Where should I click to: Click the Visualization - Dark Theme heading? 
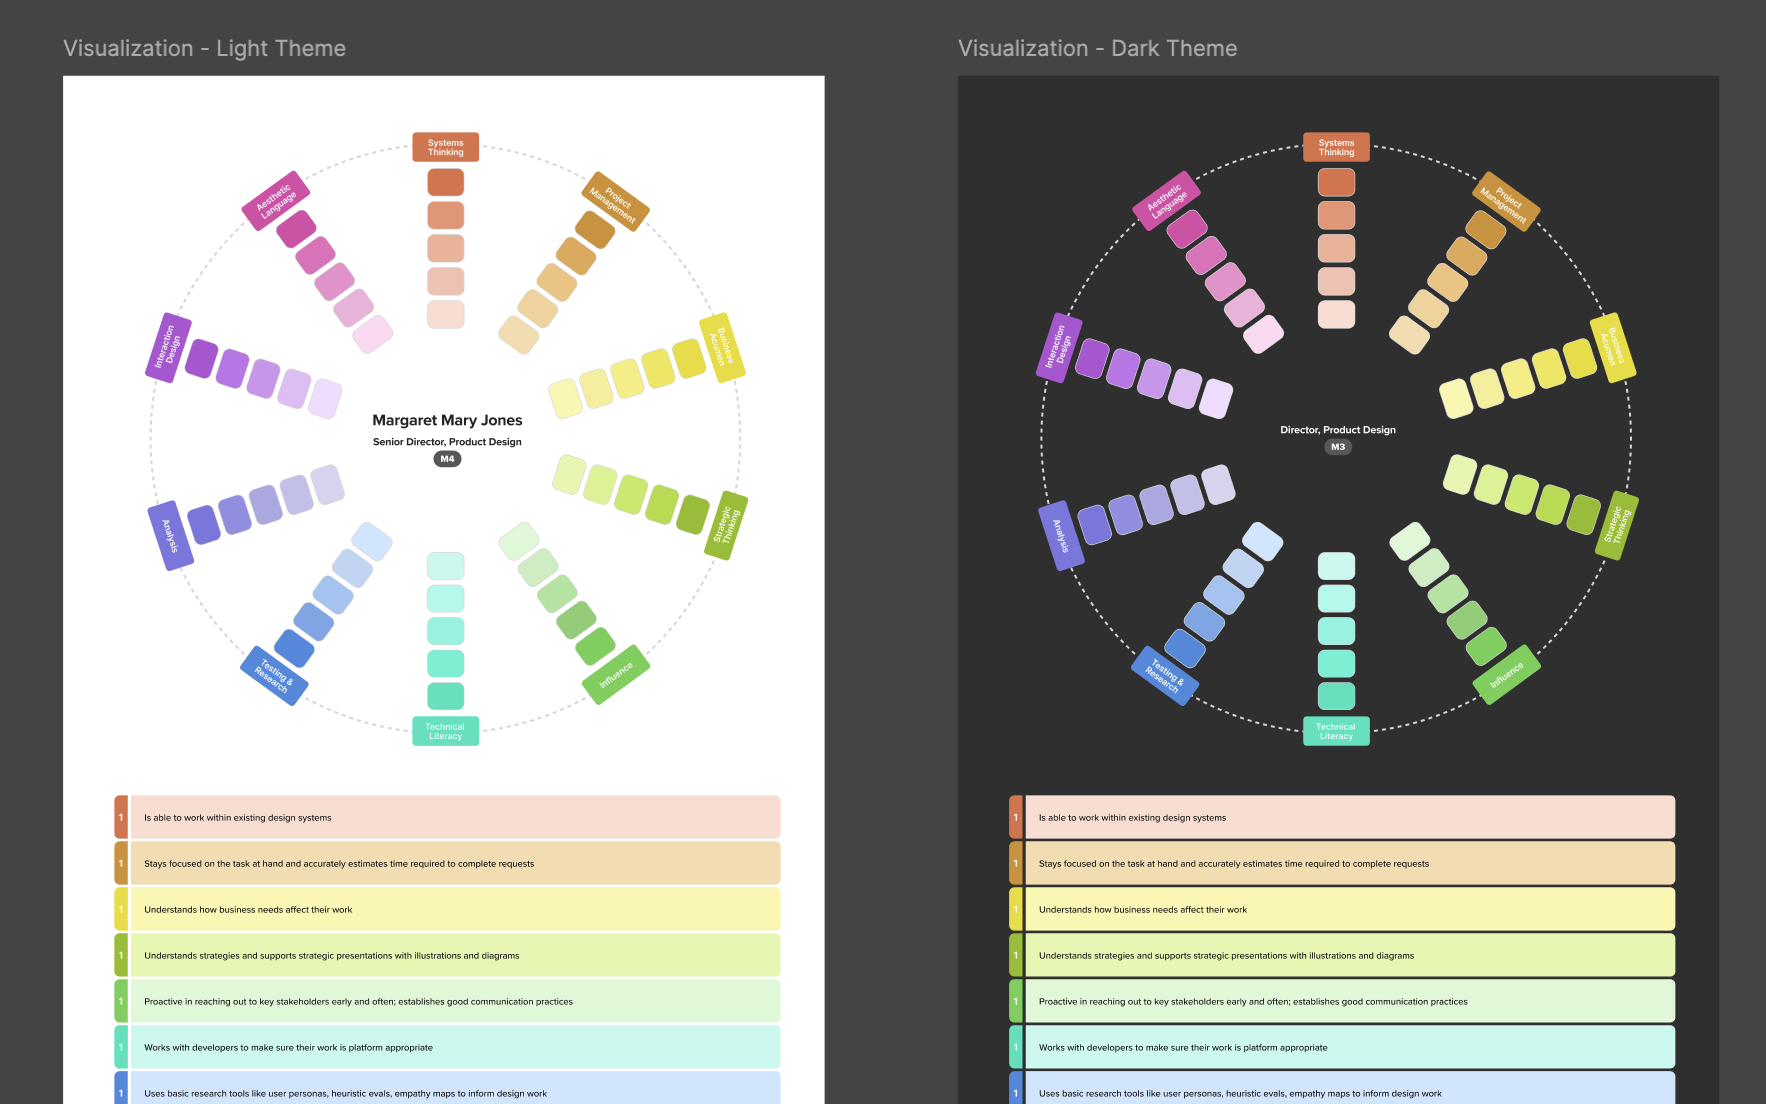(1096, 47)
